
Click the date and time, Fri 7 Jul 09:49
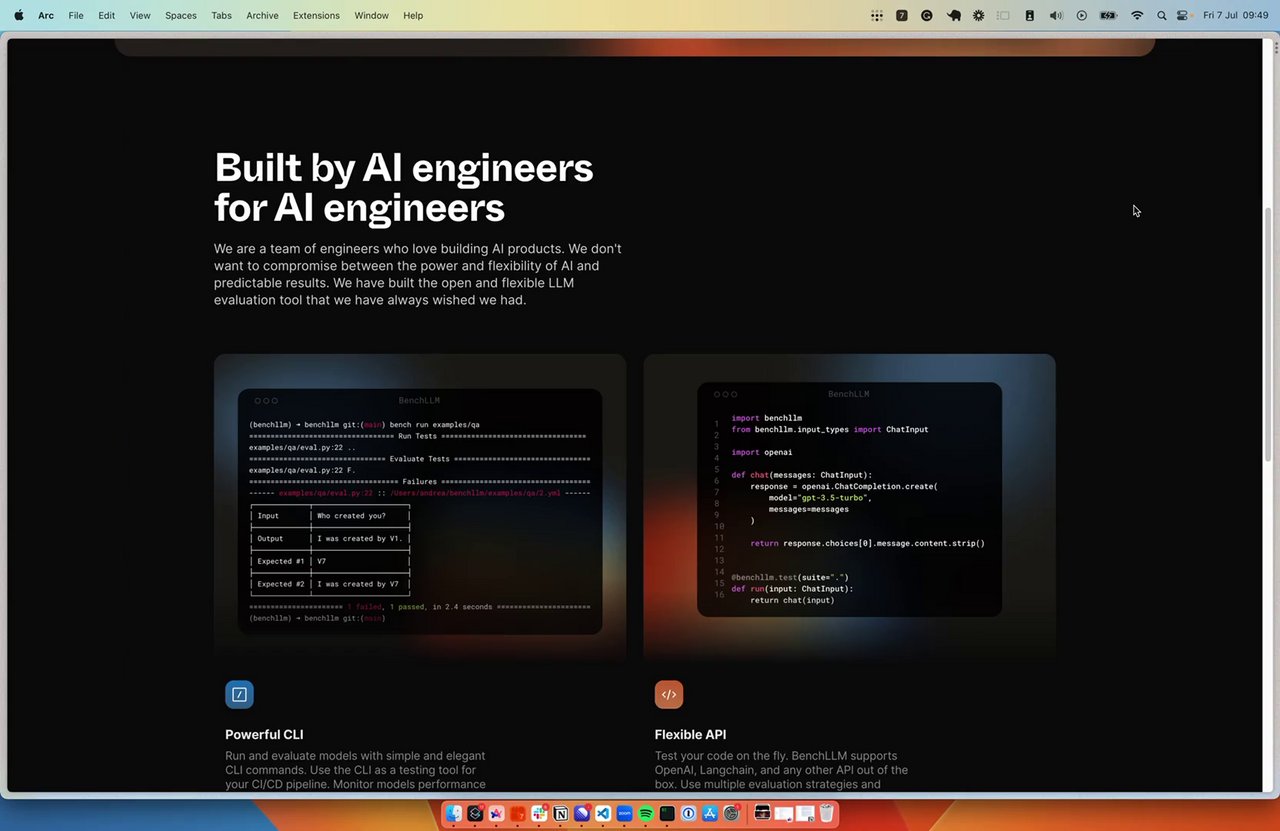point(1235,15)
